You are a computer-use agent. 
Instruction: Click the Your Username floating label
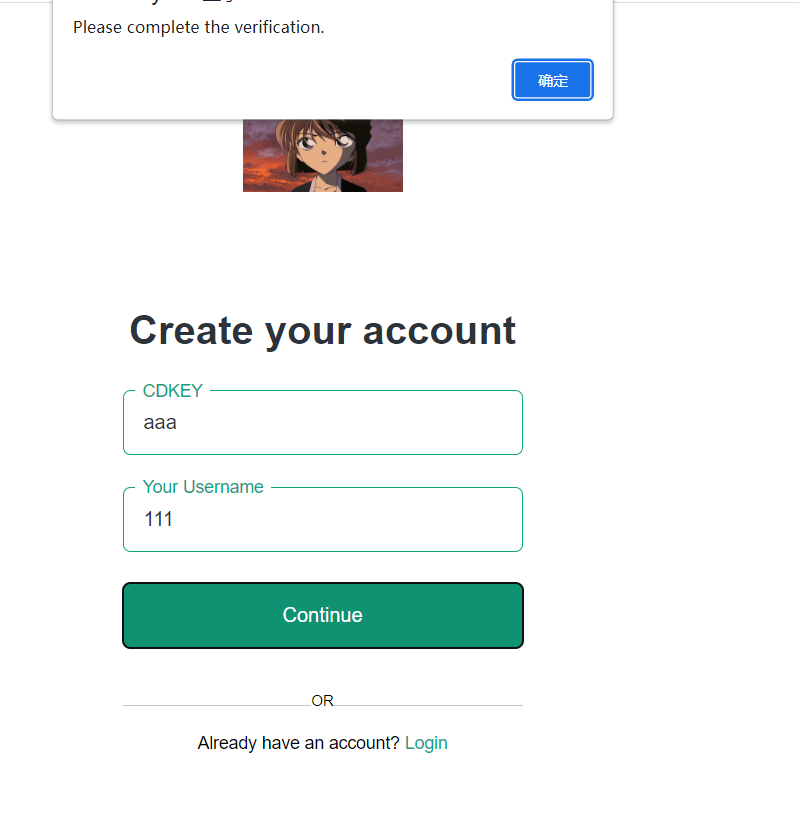tap(203, 487)
